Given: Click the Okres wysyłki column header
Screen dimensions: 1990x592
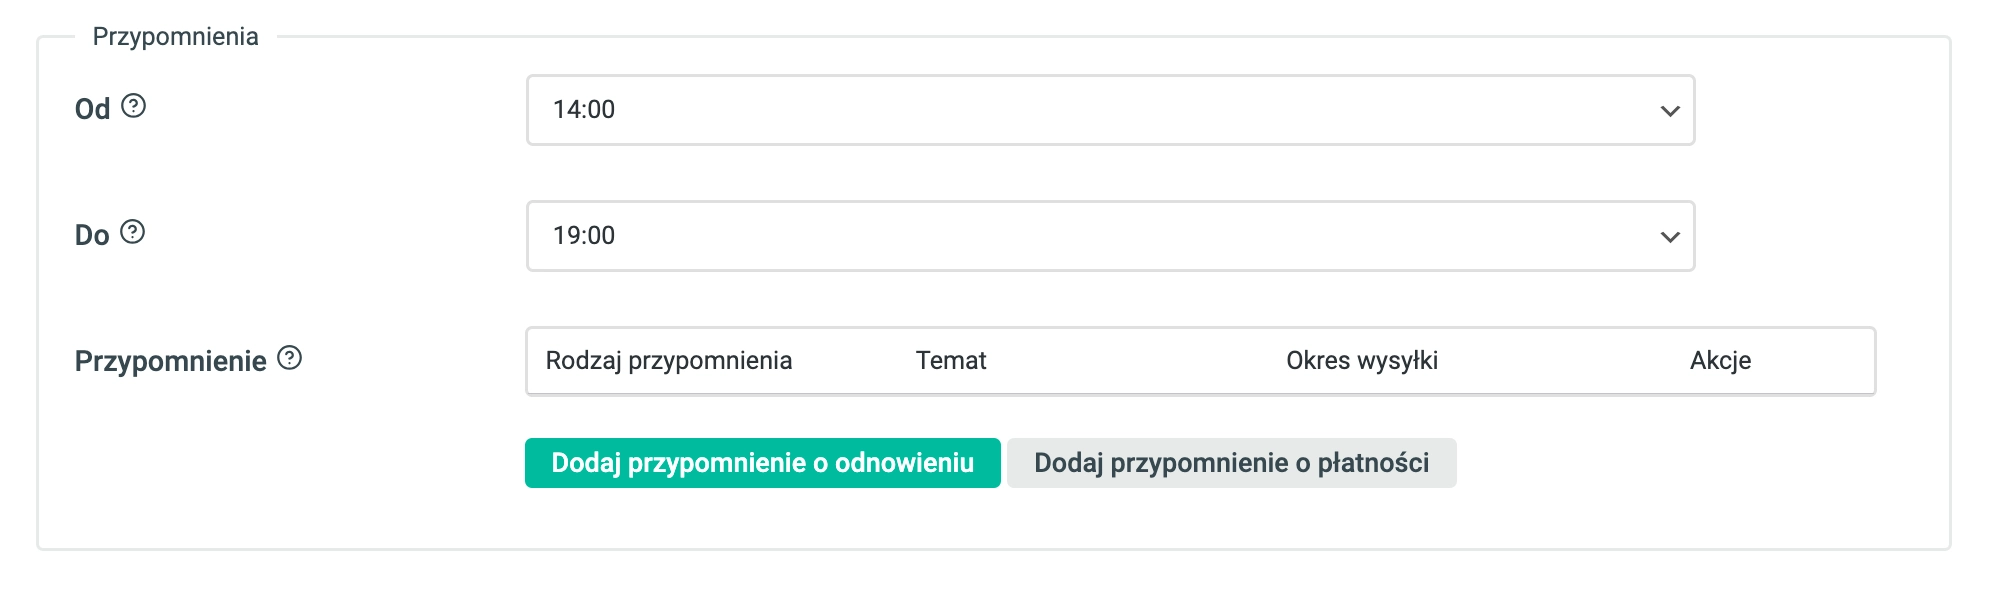Looking at the screenshot, I should (1362, 360).
